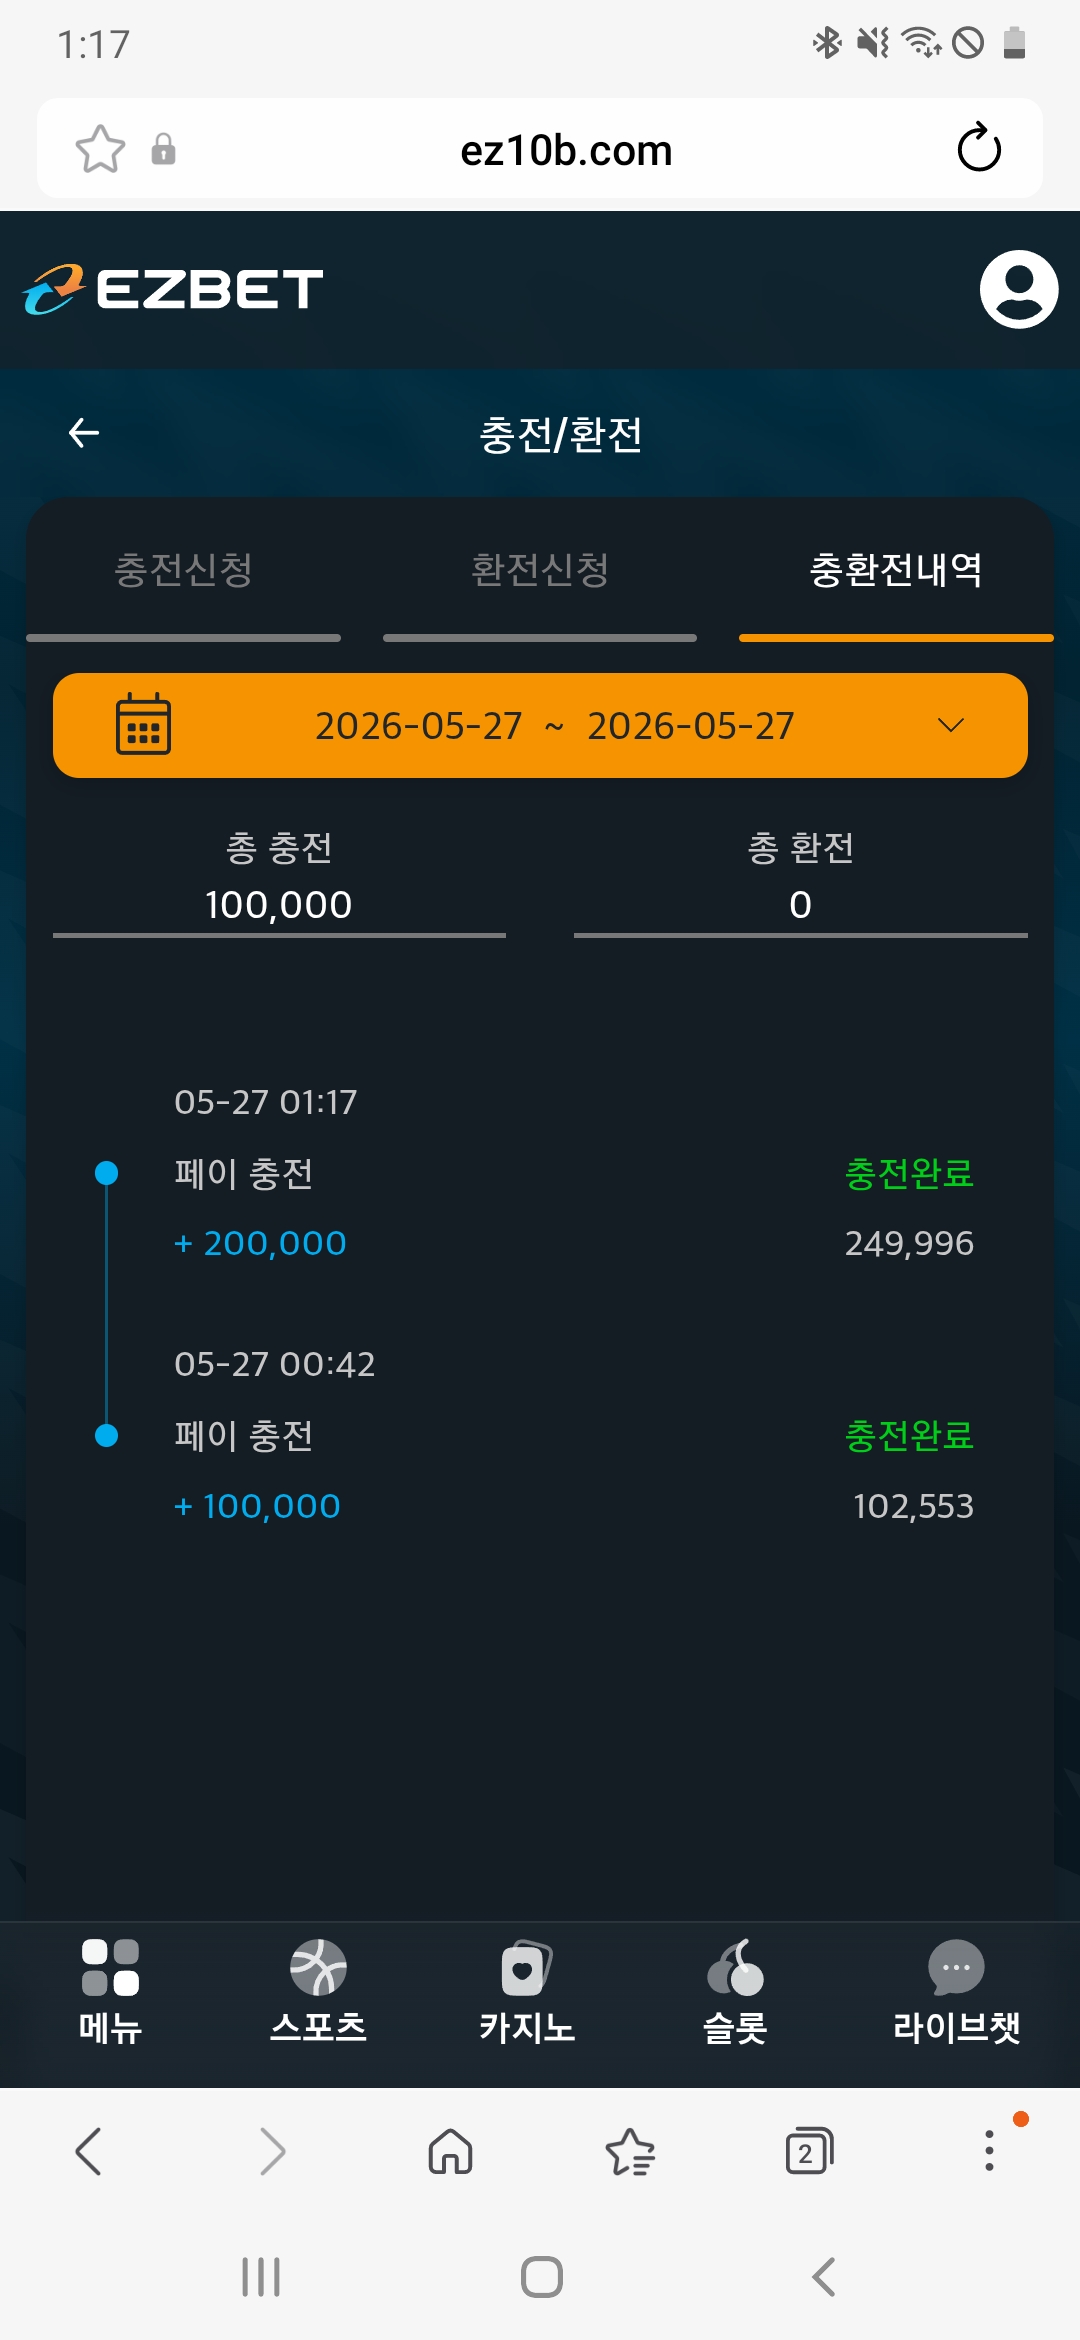Open the calendar icon in date bar
Screen dimensions: 1080x2340
pyautogui.click(x=143, y=724)
